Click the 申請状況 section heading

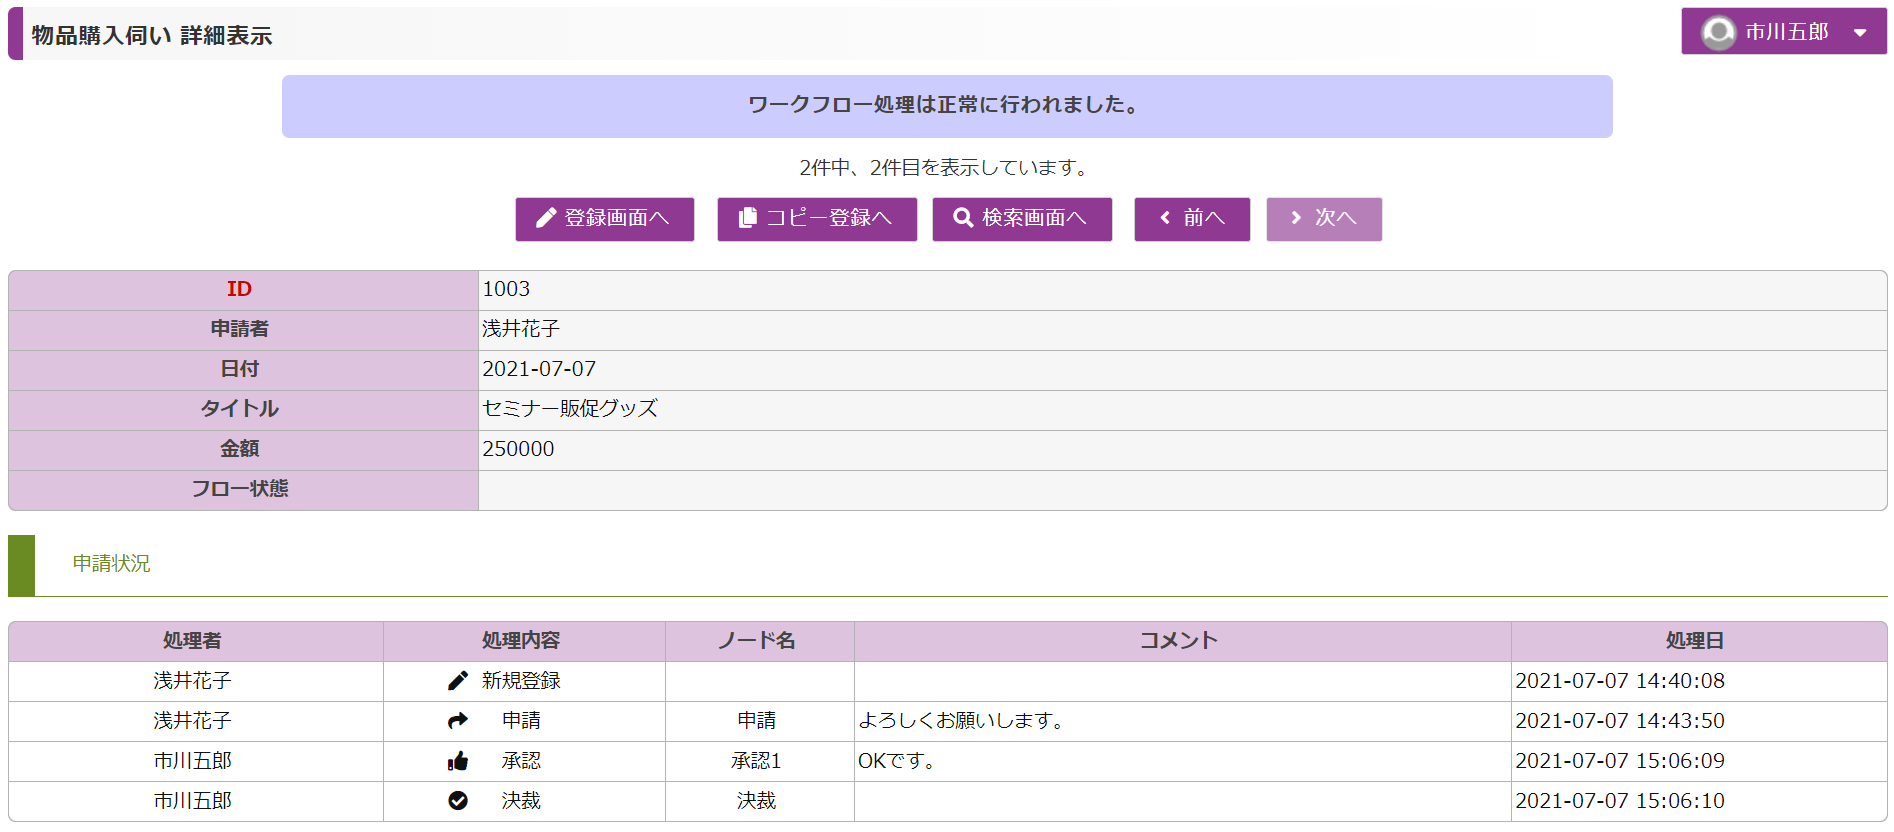(111, 564)
